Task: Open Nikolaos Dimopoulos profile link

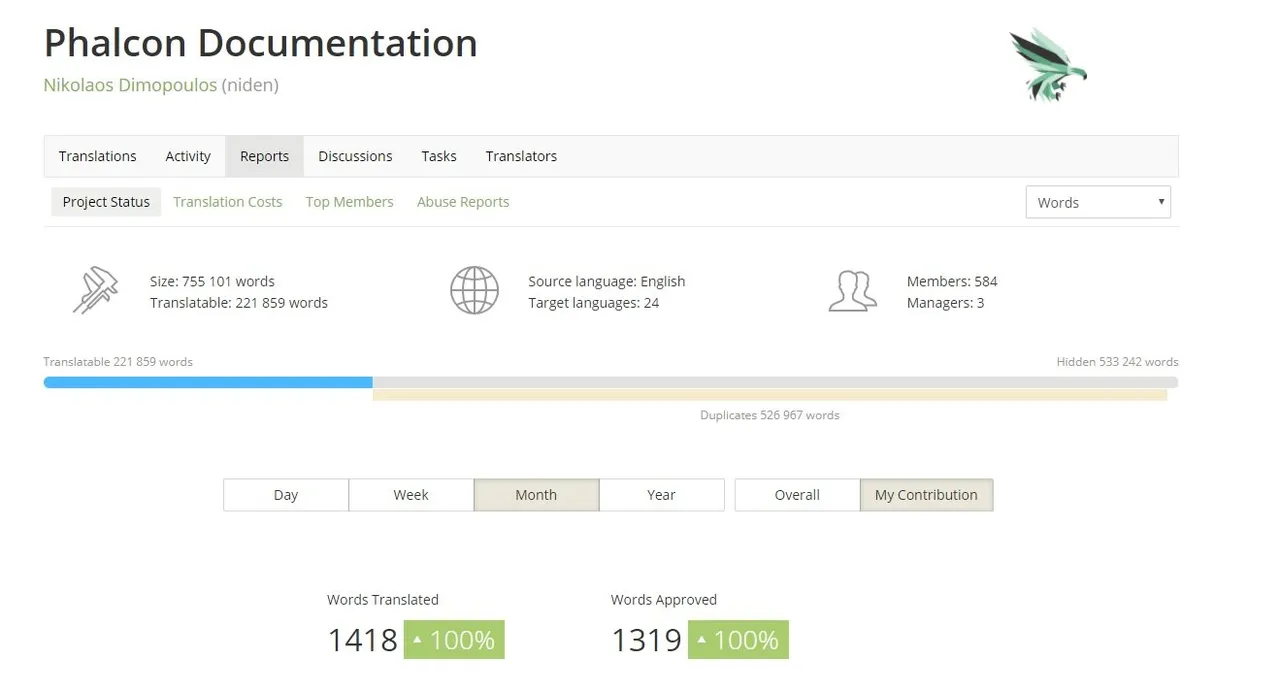Action: [x=130, y=85]
